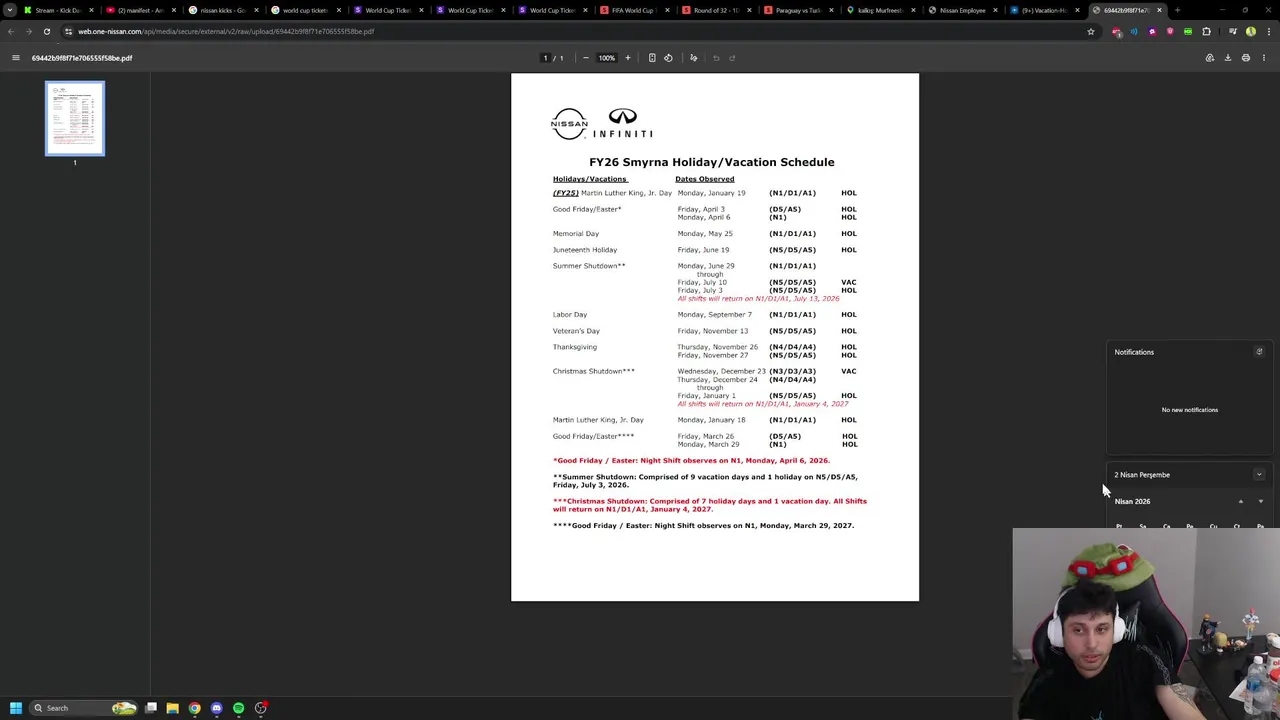The height and width of the screenshot is (720, 1280).
Task: Open the Windows Start menu
Action: (x=15, y=708)
